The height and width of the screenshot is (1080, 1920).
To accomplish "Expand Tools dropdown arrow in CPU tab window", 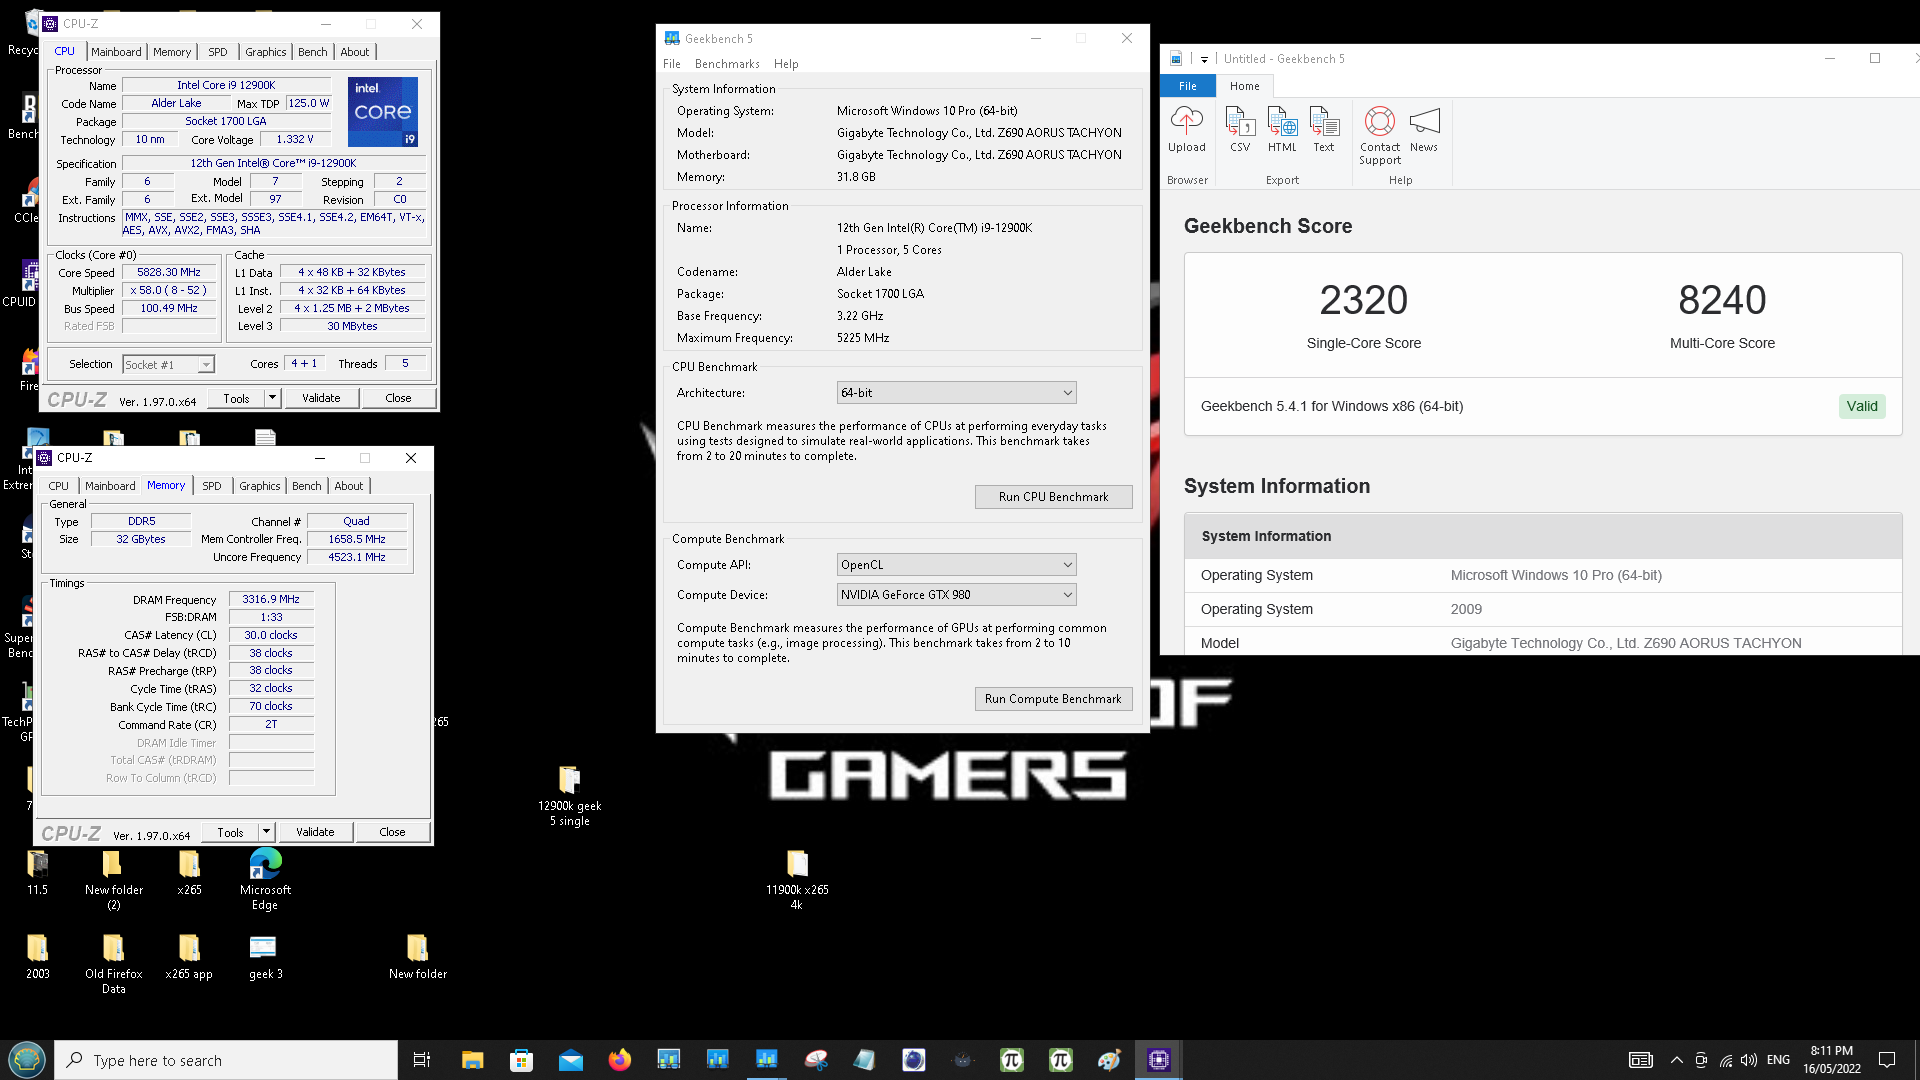I will pos(272,398).
